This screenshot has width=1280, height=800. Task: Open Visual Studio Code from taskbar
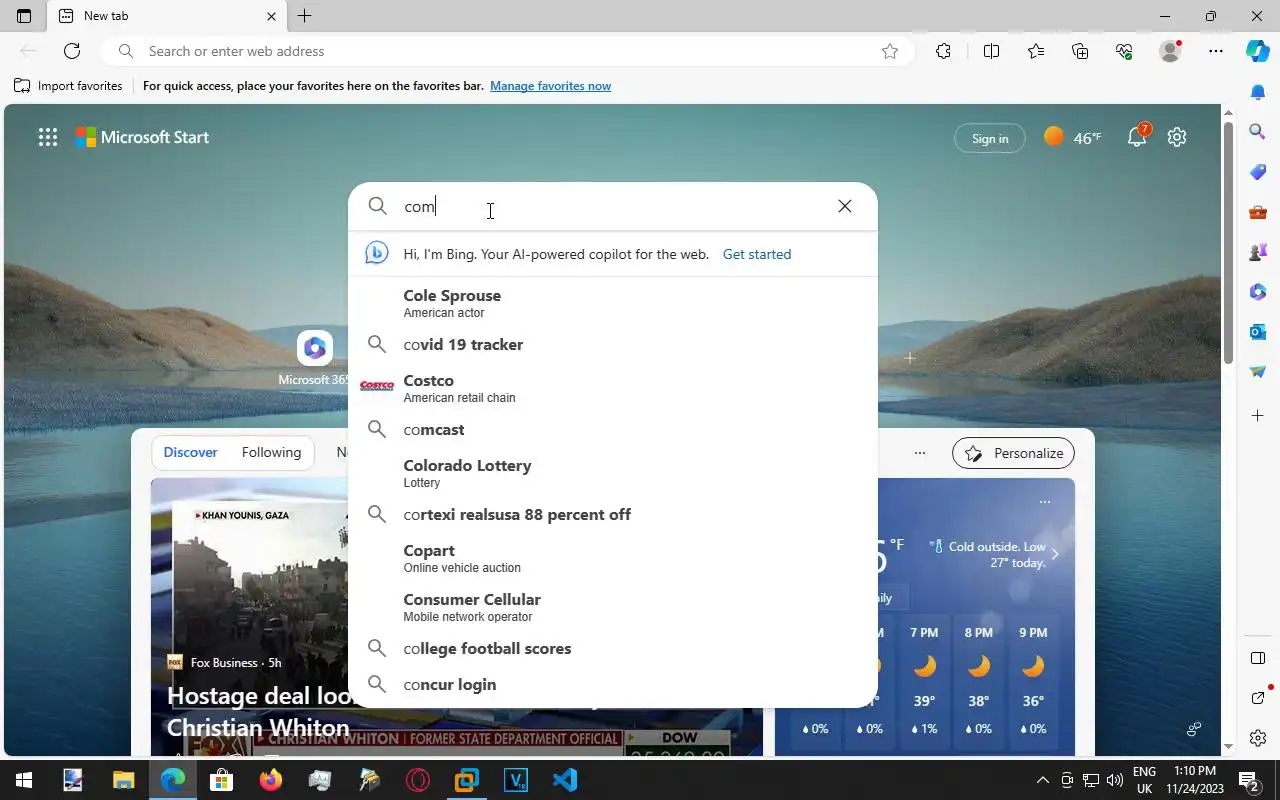[565, 780]
